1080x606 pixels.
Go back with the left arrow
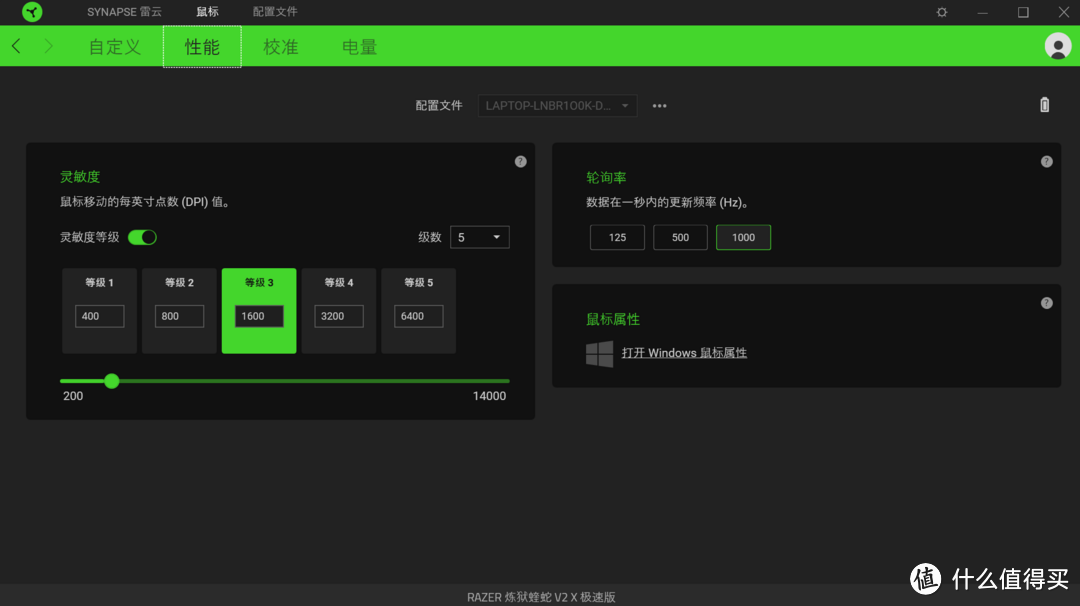point(17,46)
